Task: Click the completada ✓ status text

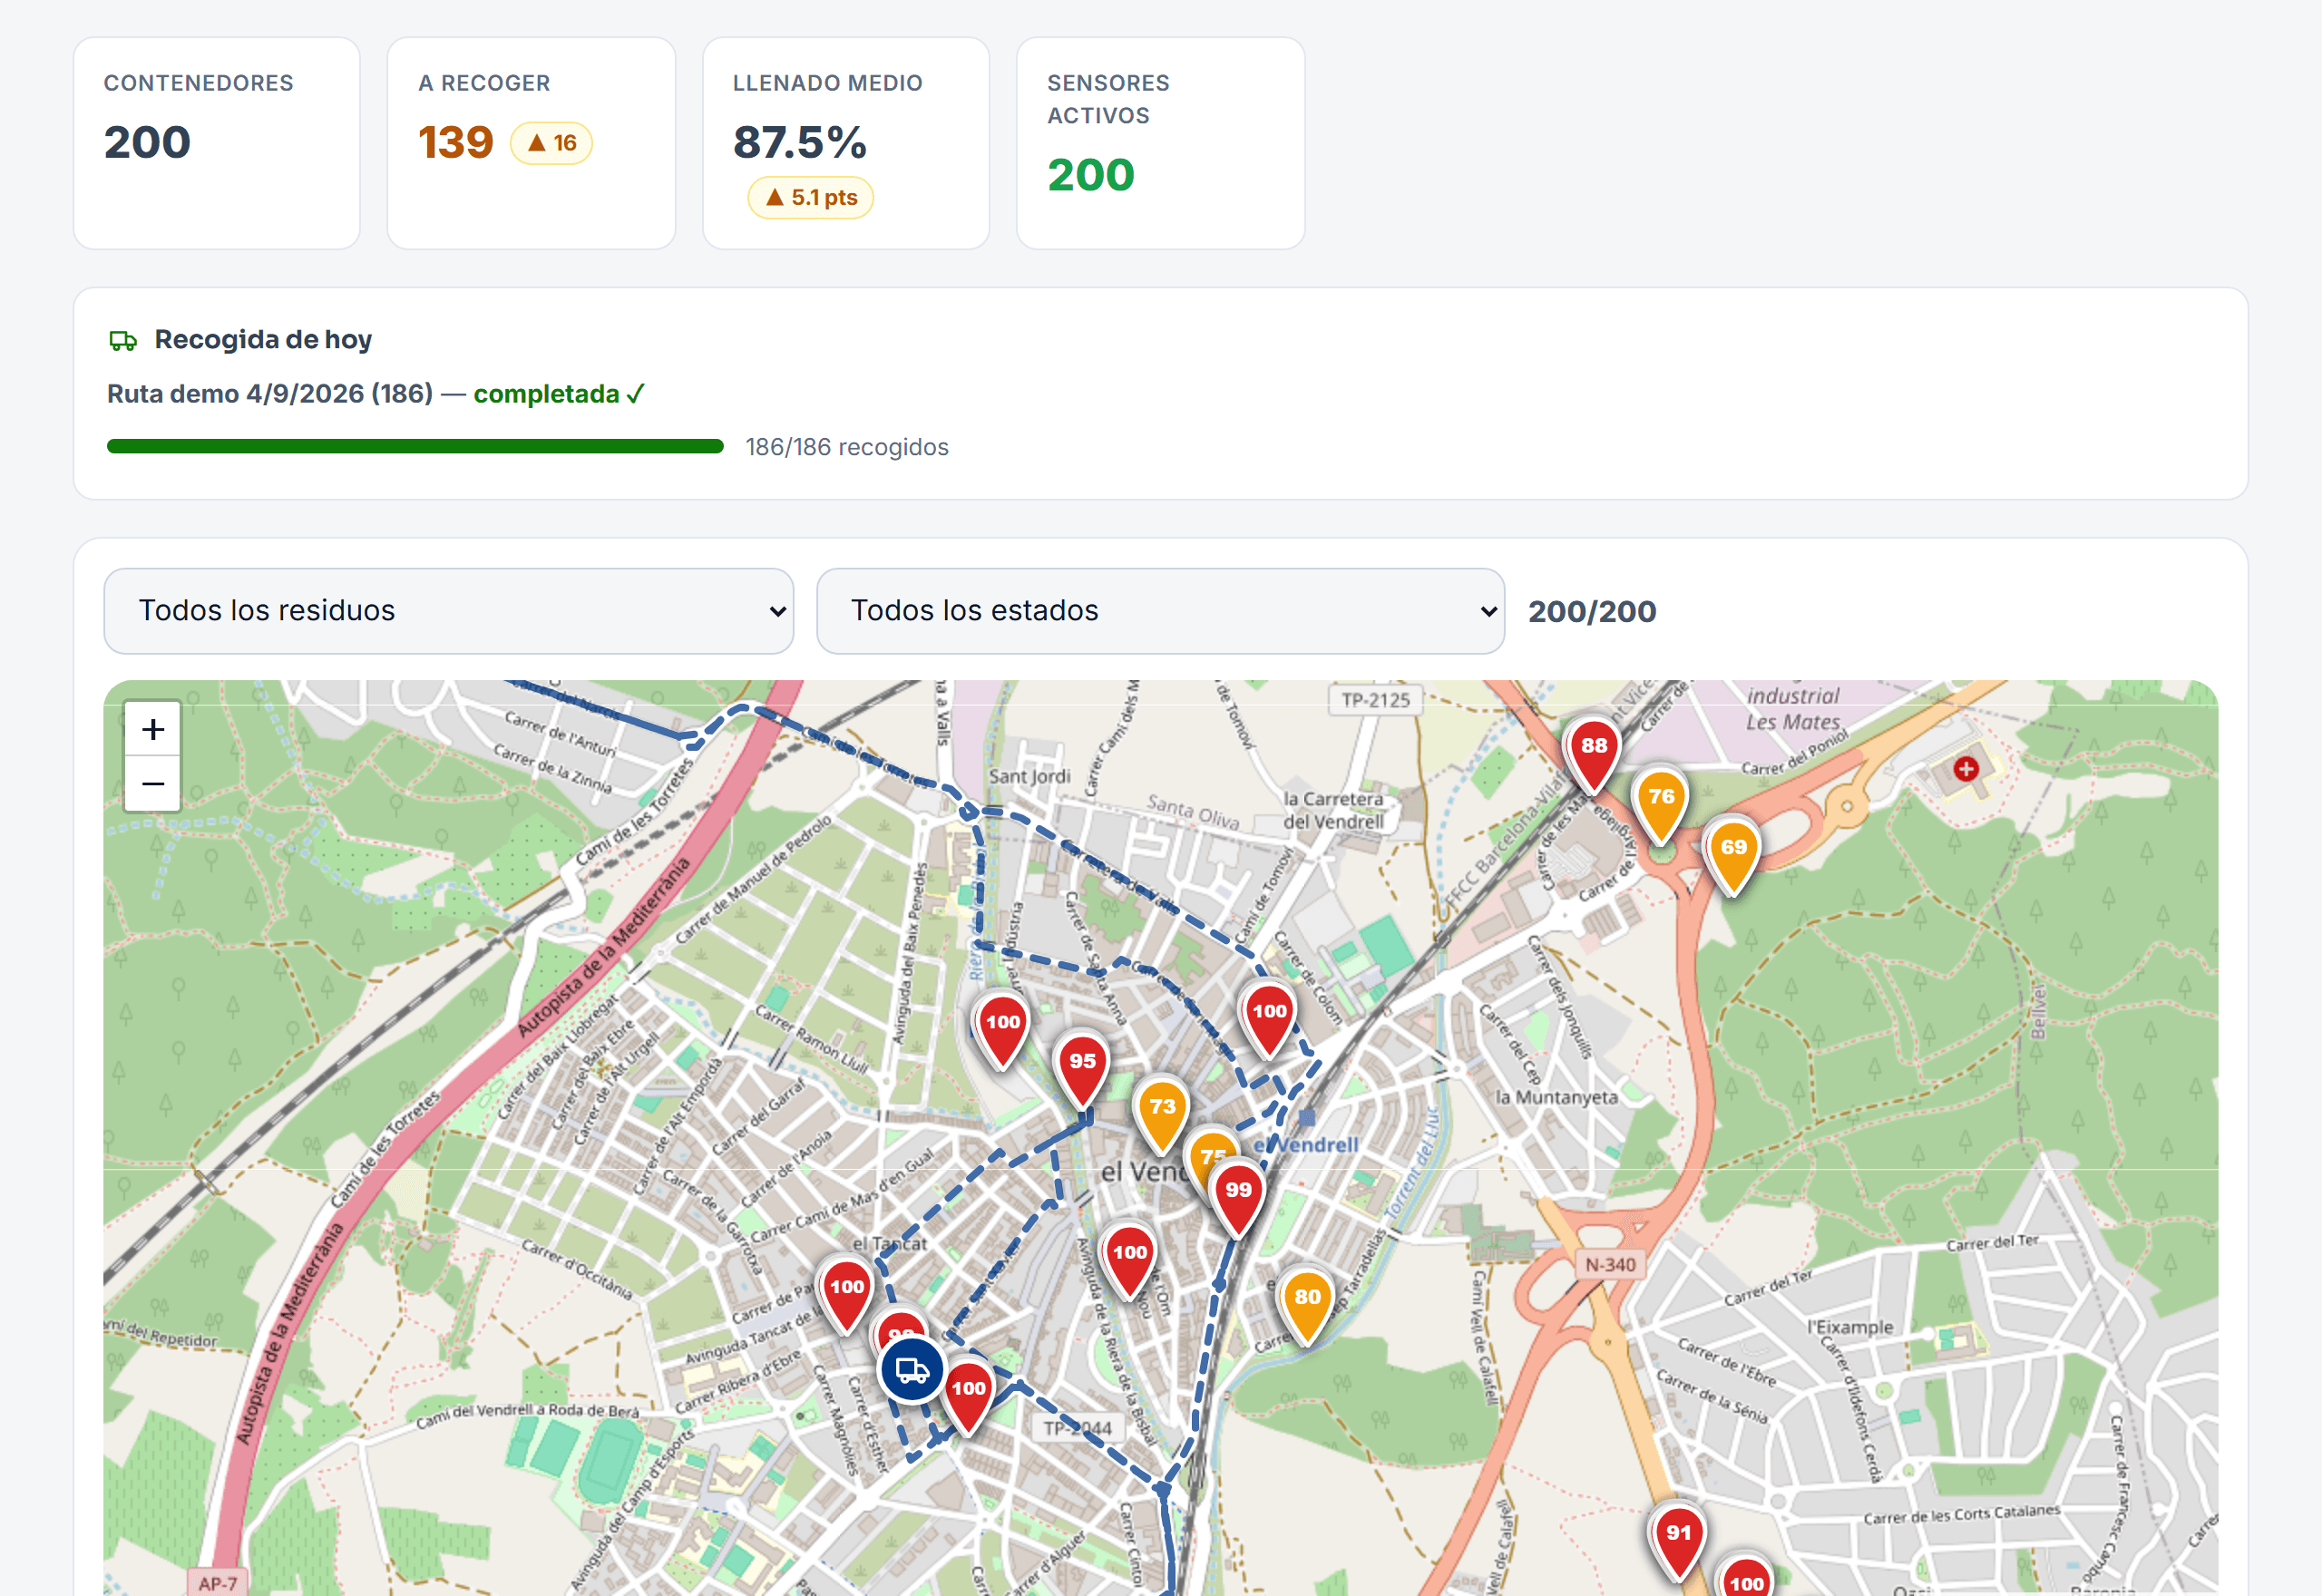Action: (x=559, y=394)
